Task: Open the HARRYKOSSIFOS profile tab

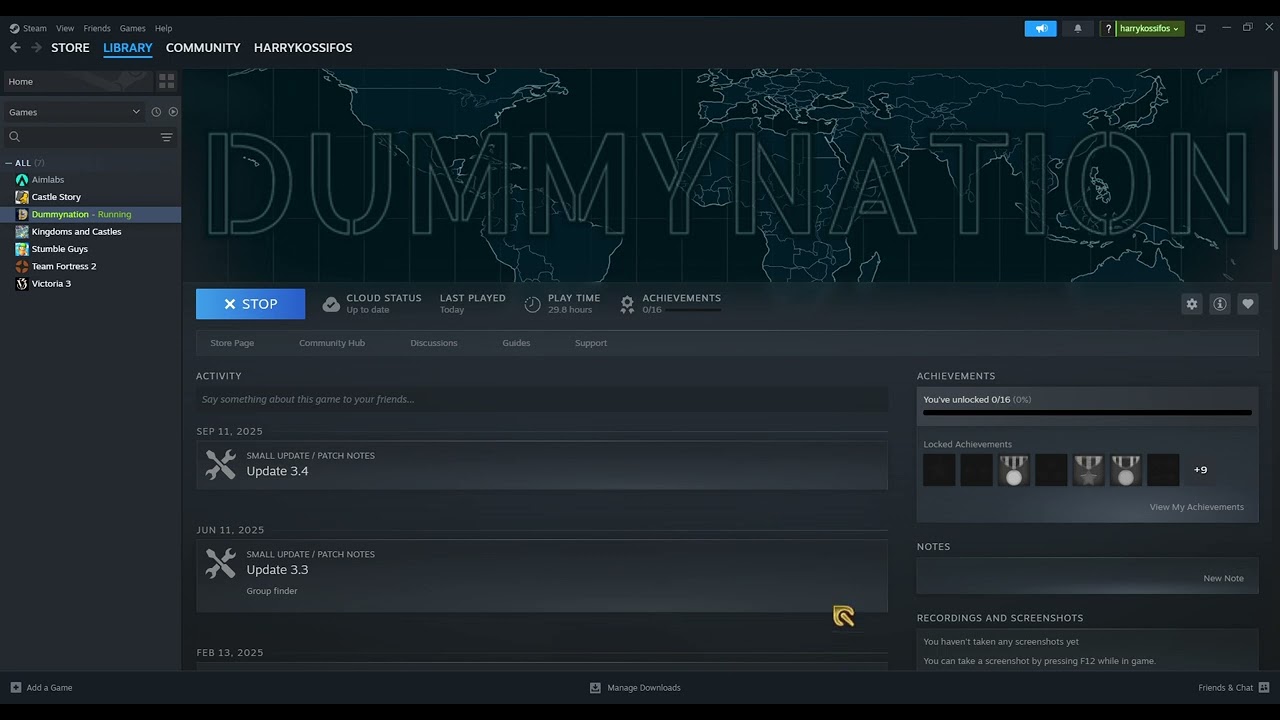Action: tap(303, 47)
